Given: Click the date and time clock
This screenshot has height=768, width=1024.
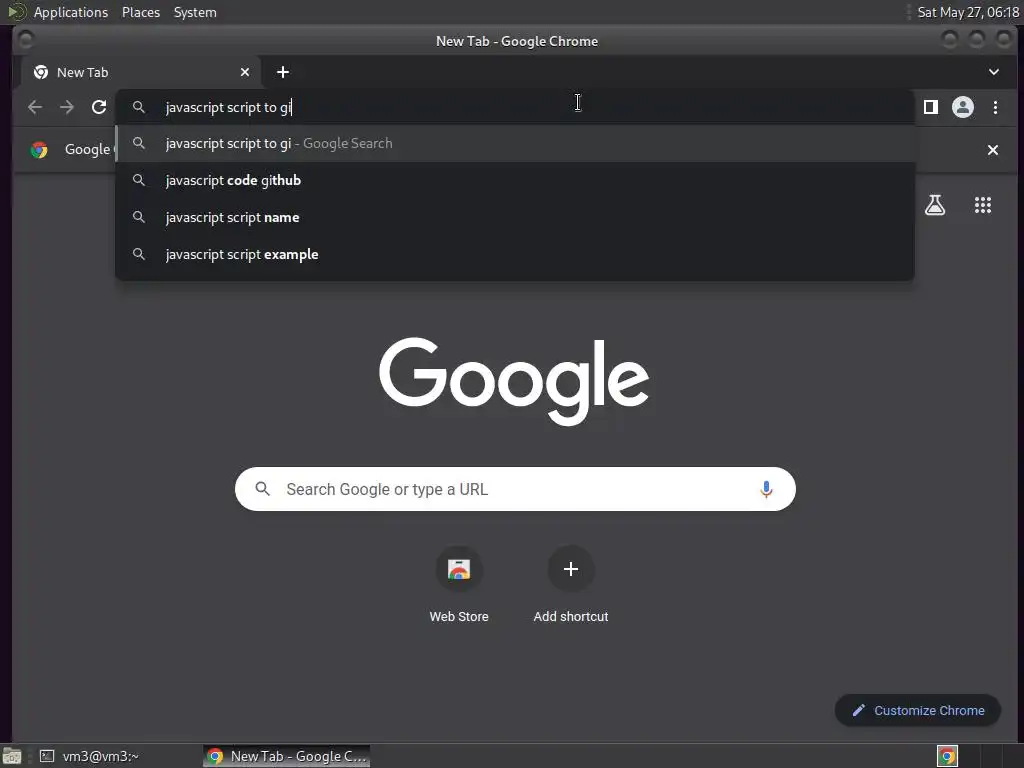Looking at the screenshot, I should click(968, 12).
